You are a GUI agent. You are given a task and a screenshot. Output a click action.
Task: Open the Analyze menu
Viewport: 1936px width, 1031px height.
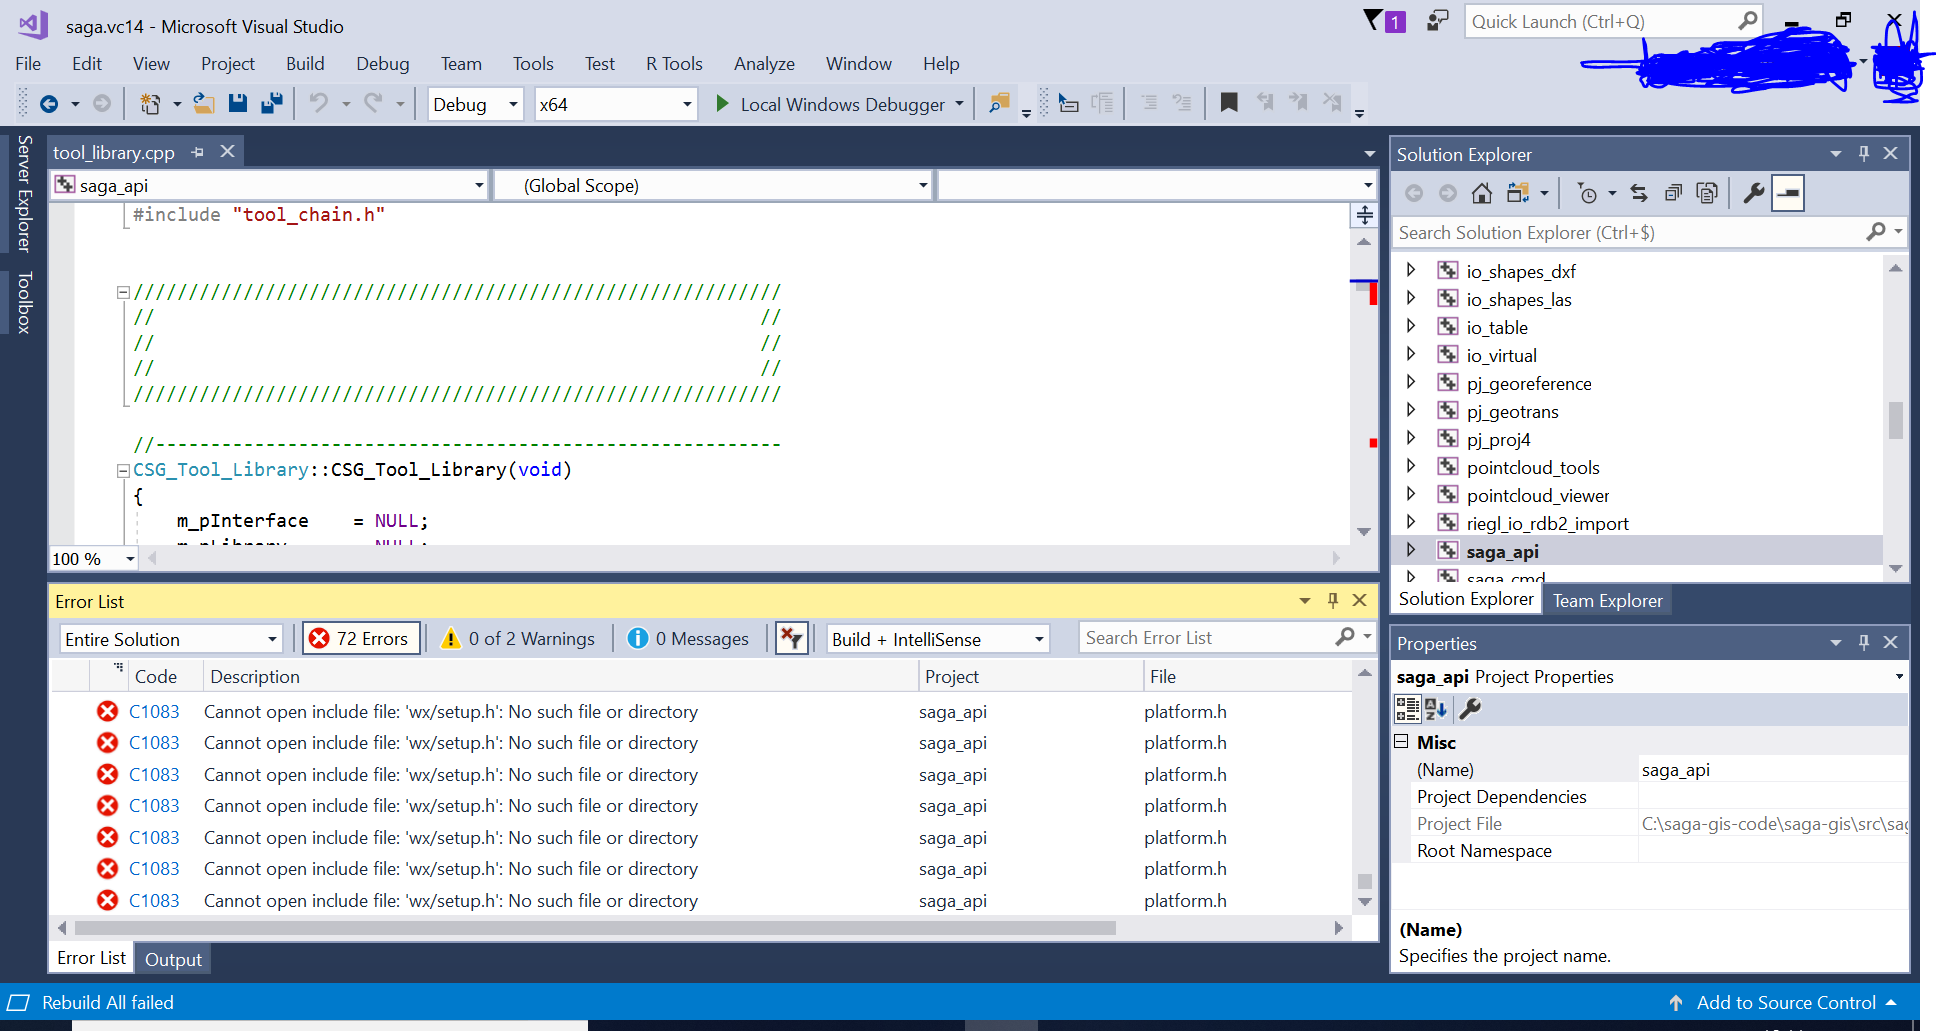click(764, 64)
